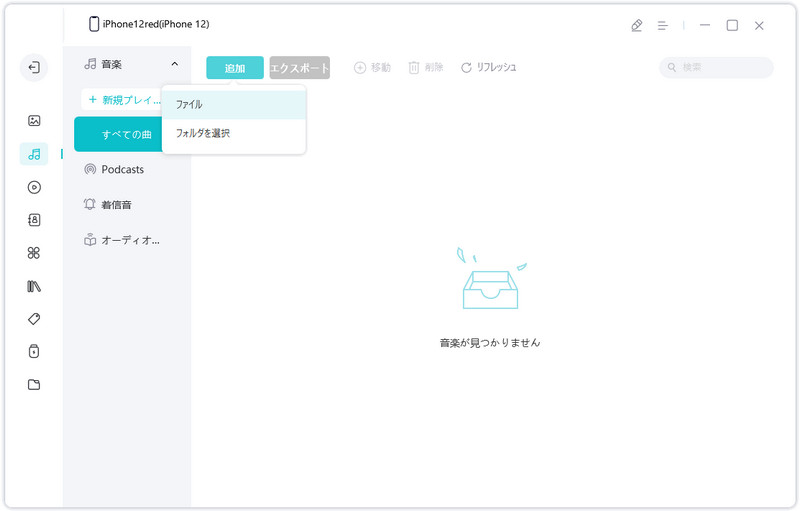Select the Music icon in the sidebar
Viewport: 800px width, 511px height.
coord(34,154)
